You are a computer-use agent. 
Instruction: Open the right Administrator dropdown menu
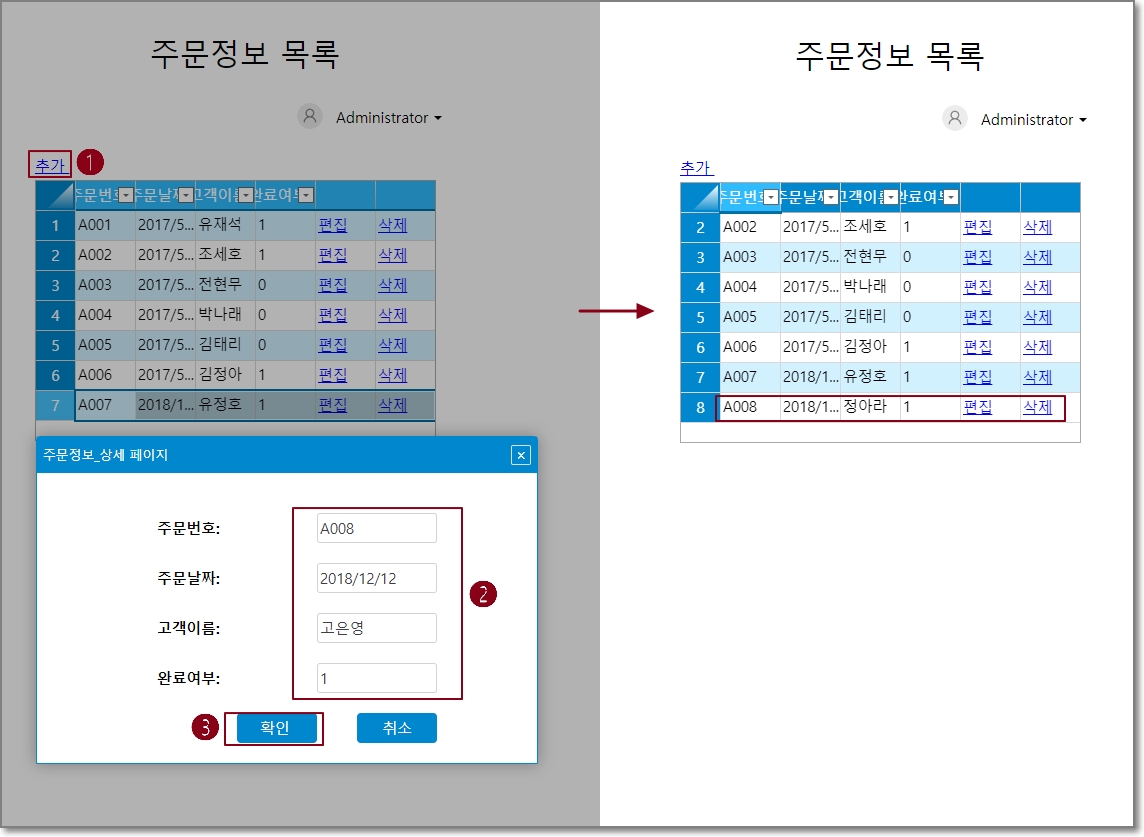1033,120
